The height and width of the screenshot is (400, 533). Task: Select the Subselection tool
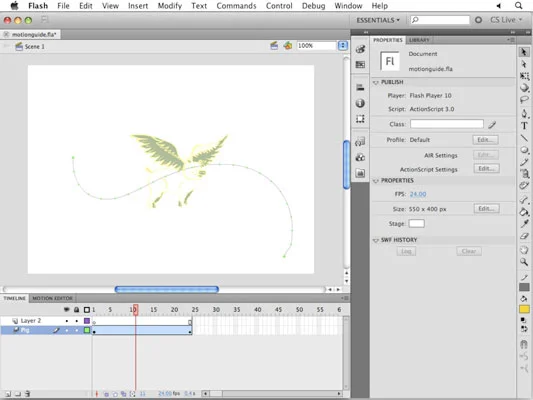(x=524, y=64)
